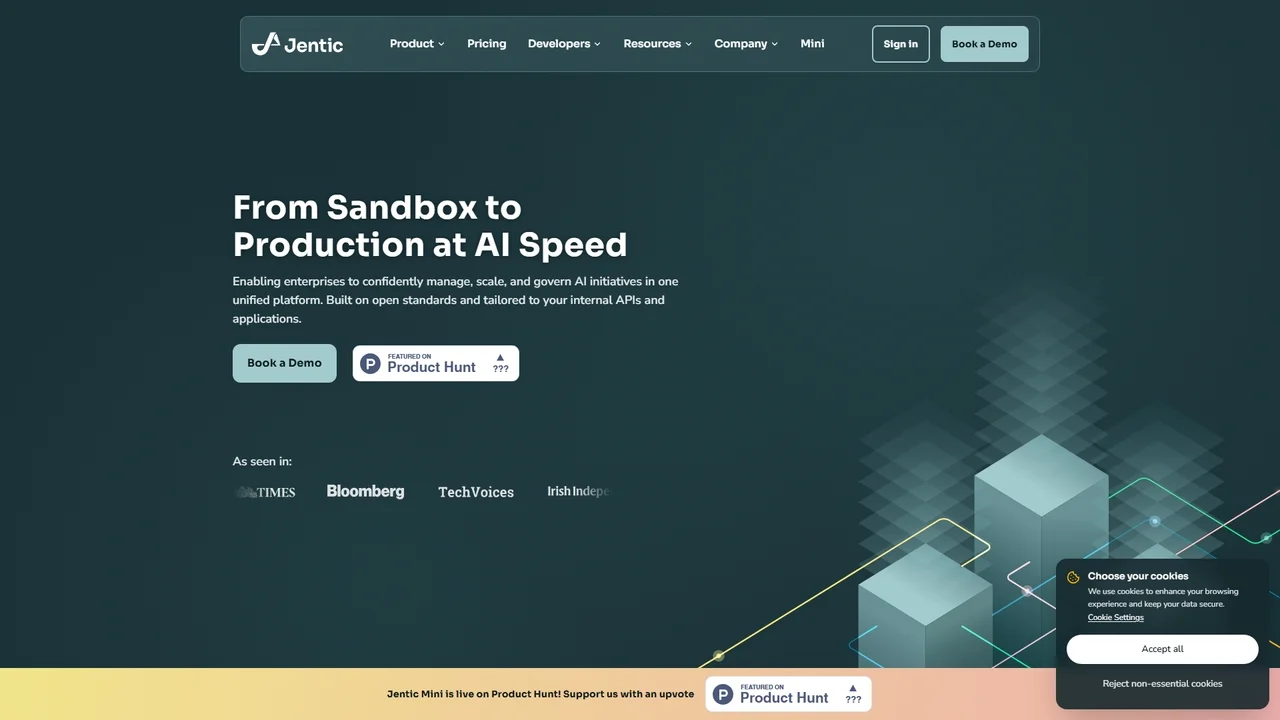Screen dimensions: 1280x720
Task: Click the Product Hunt badge in bottom banner
Action: [x=788, y=694]
